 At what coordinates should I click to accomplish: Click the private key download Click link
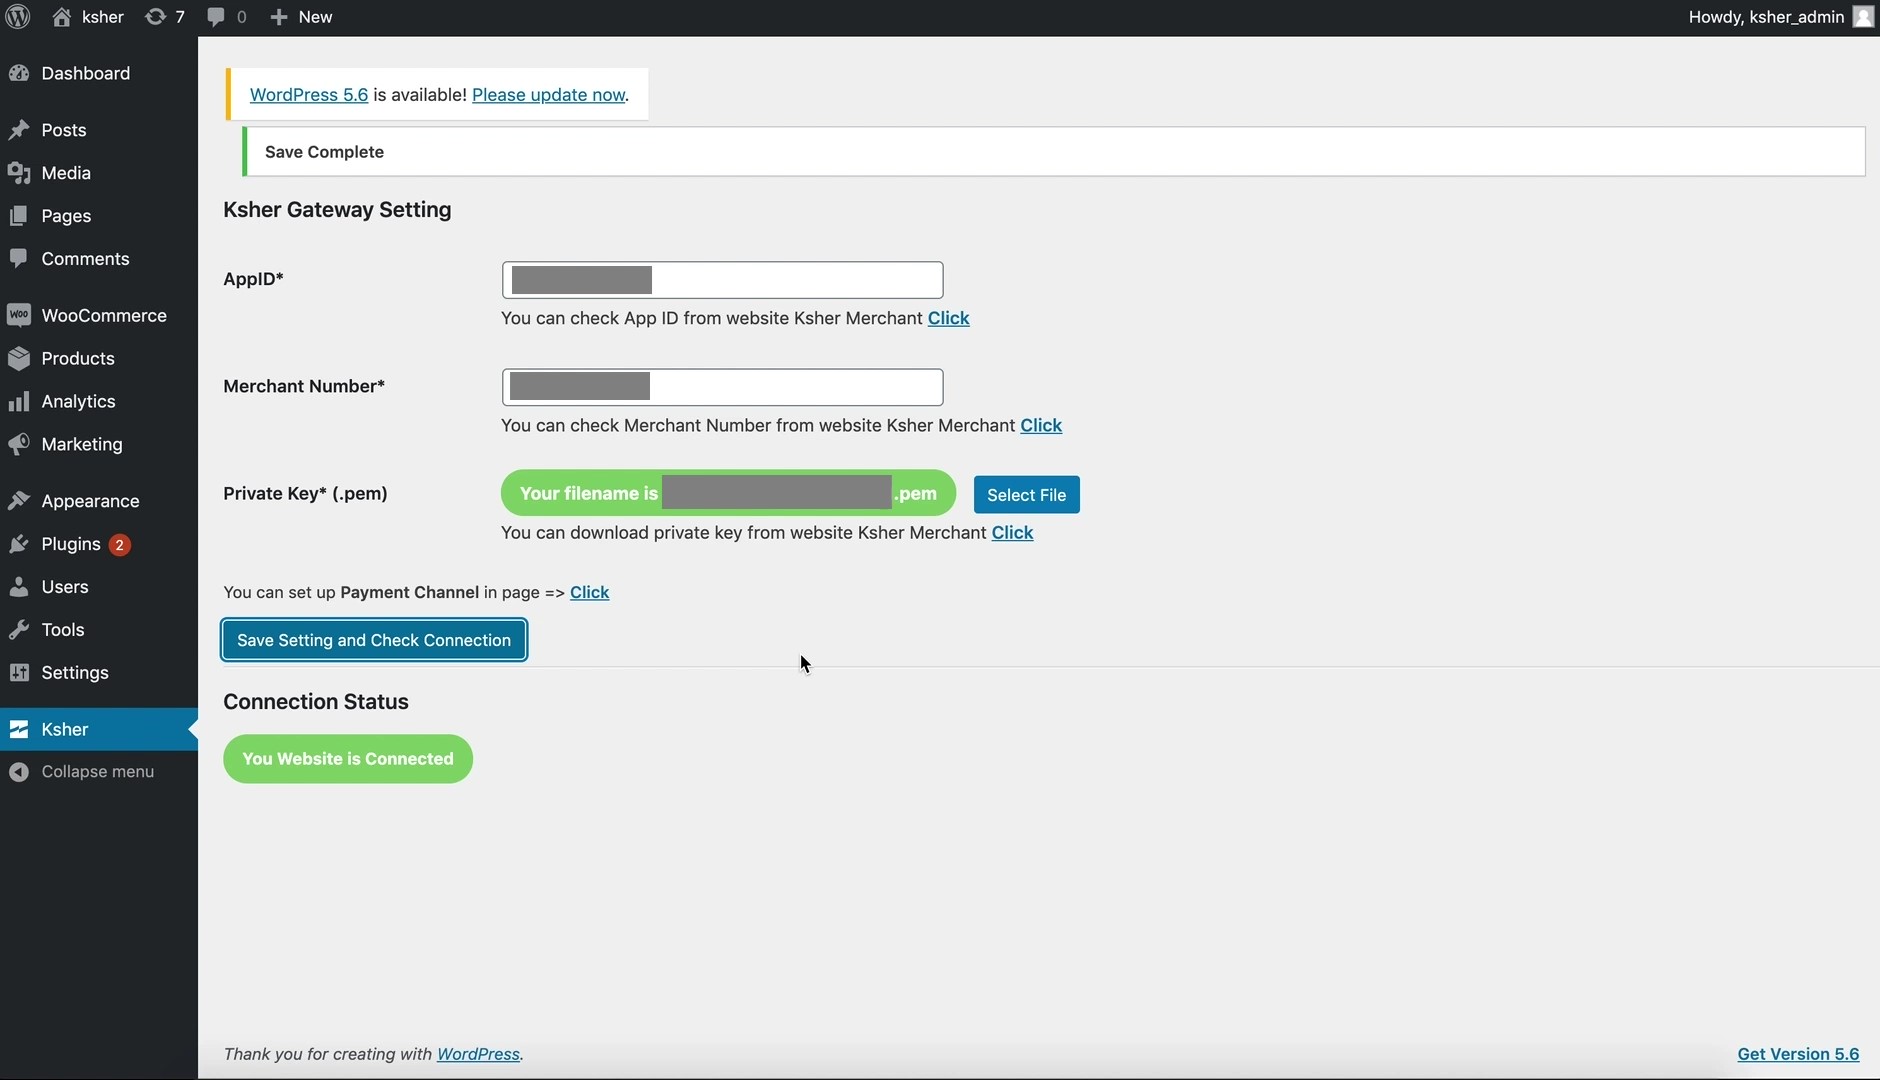[1012, 533]
